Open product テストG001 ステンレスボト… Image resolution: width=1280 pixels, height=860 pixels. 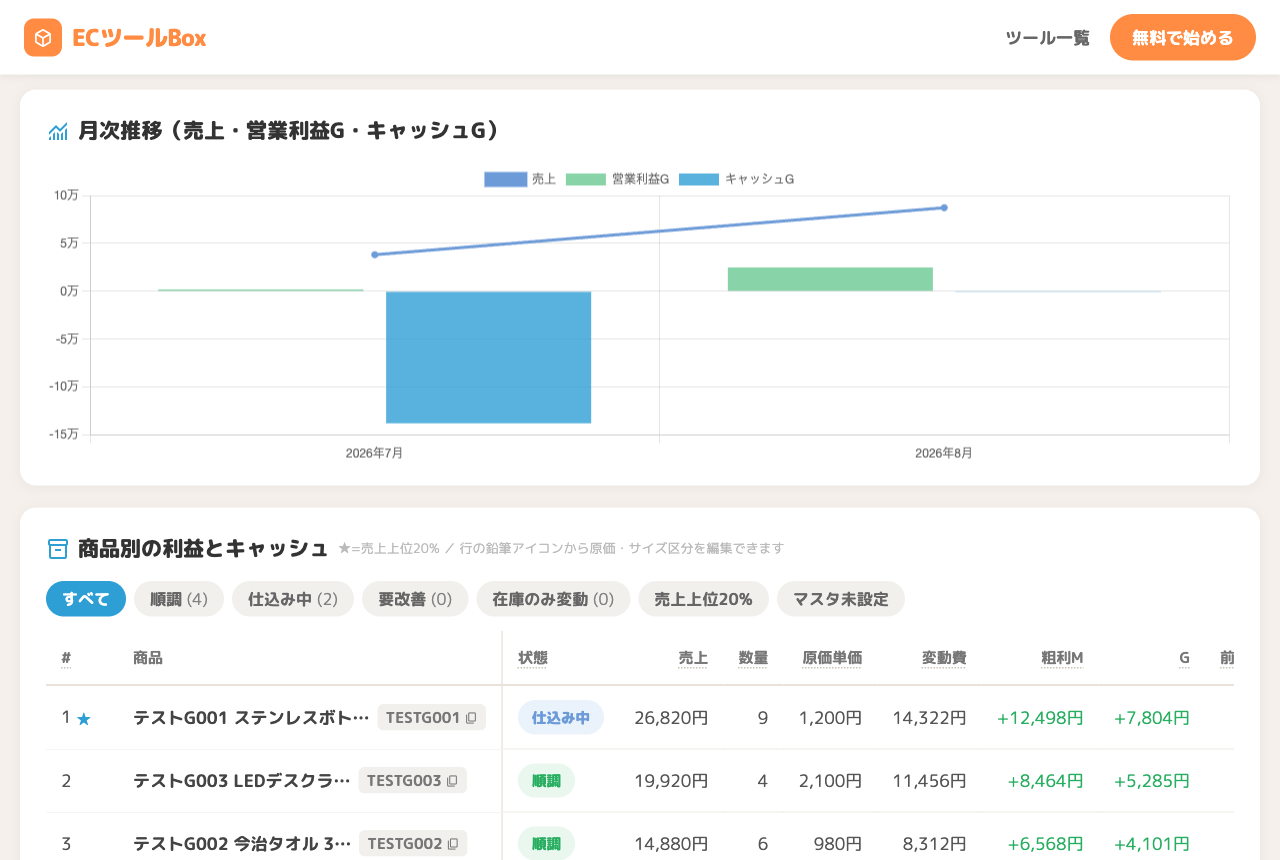click(251, 717)
